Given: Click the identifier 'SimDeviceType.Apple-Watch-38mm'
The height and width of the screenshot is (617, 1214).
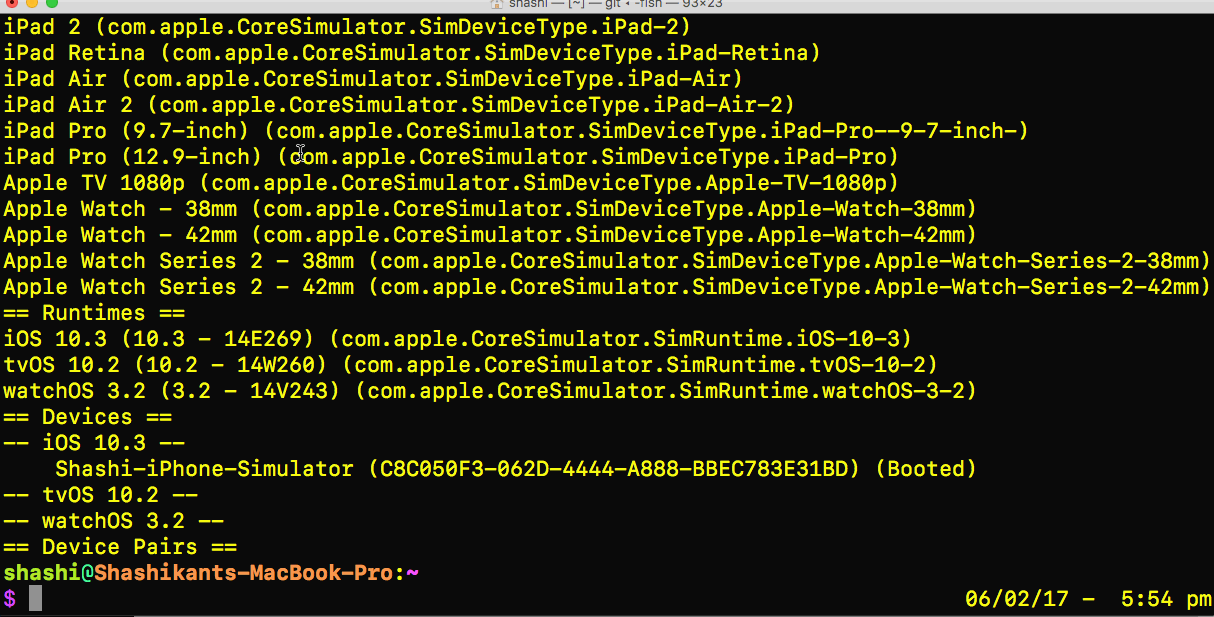Looking at the screenshot, I should pyautogui.click(x=769, y=209).
